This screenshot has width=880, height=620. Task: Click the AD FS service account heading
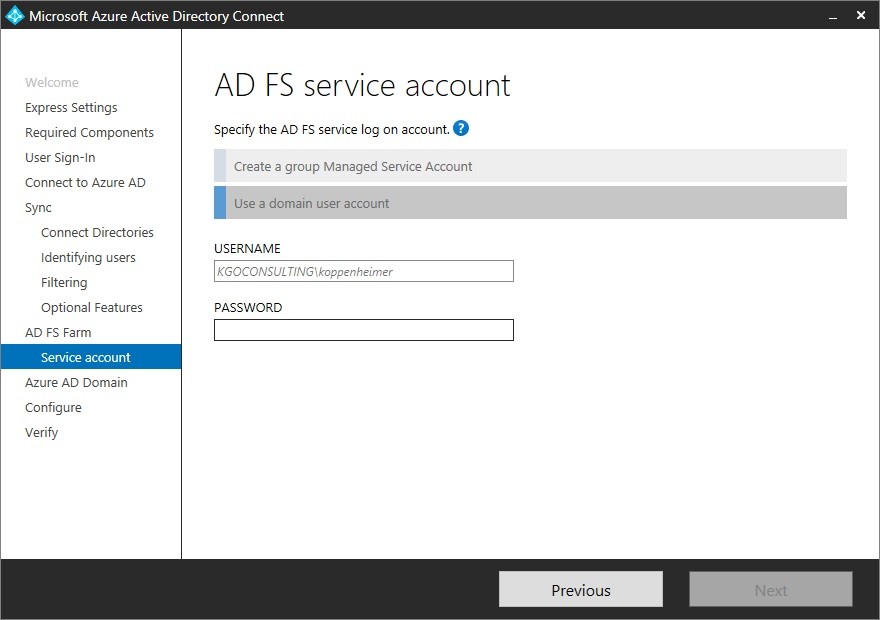click(x=363, y=85)
